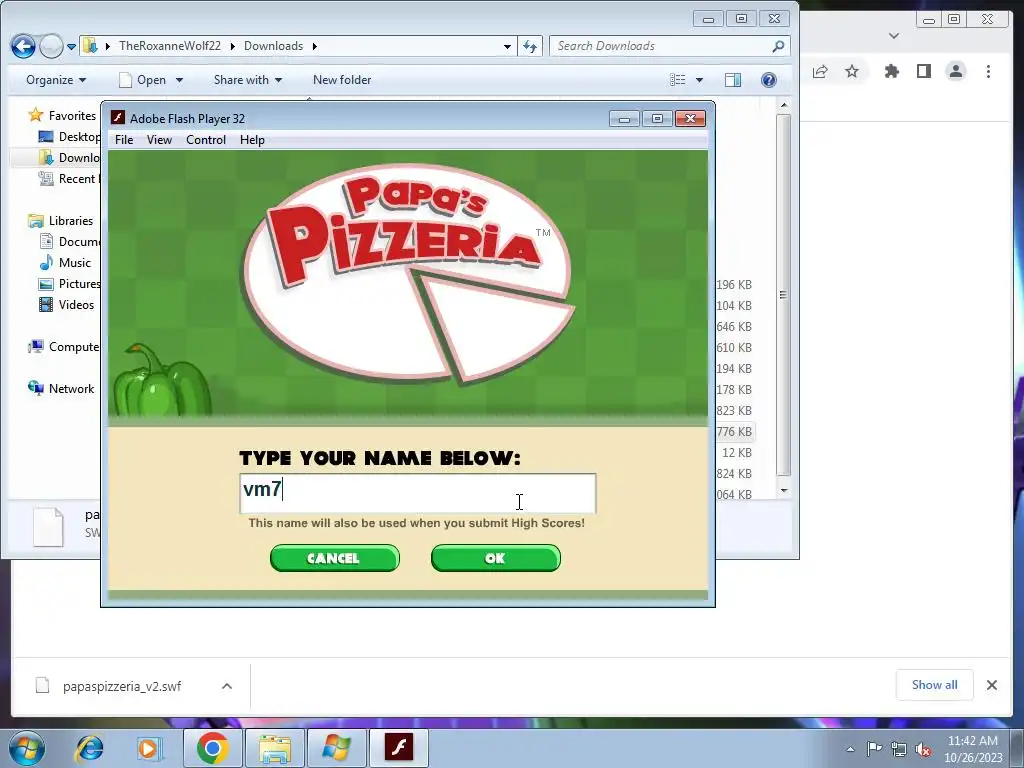The image size is (1024, 768).
Task: Select Computer in the navigation pane
Action: coord(64,347)
